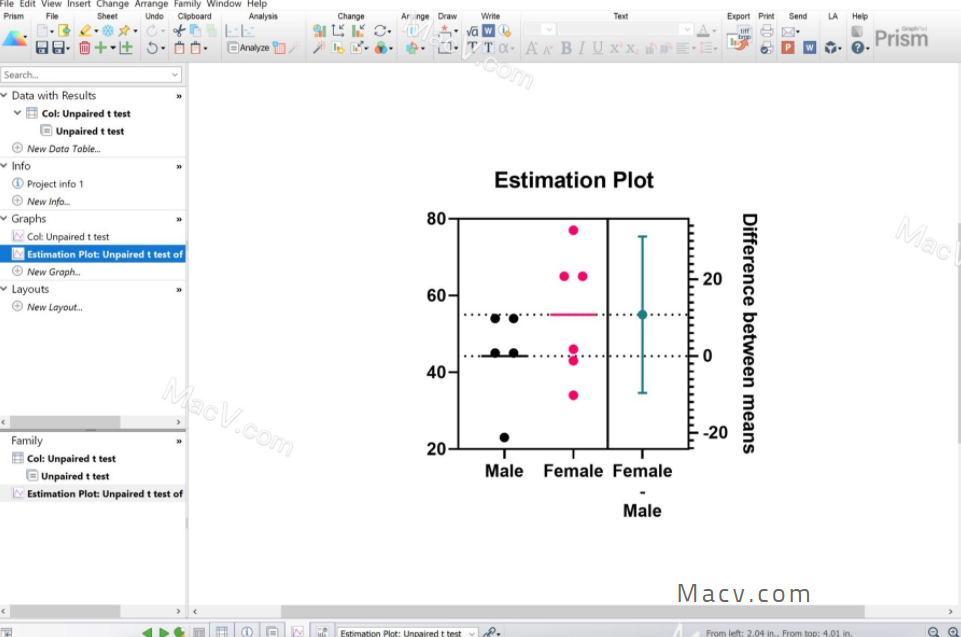Open the color scheme circles icon
961x637 pixels.
coord(381,48)
